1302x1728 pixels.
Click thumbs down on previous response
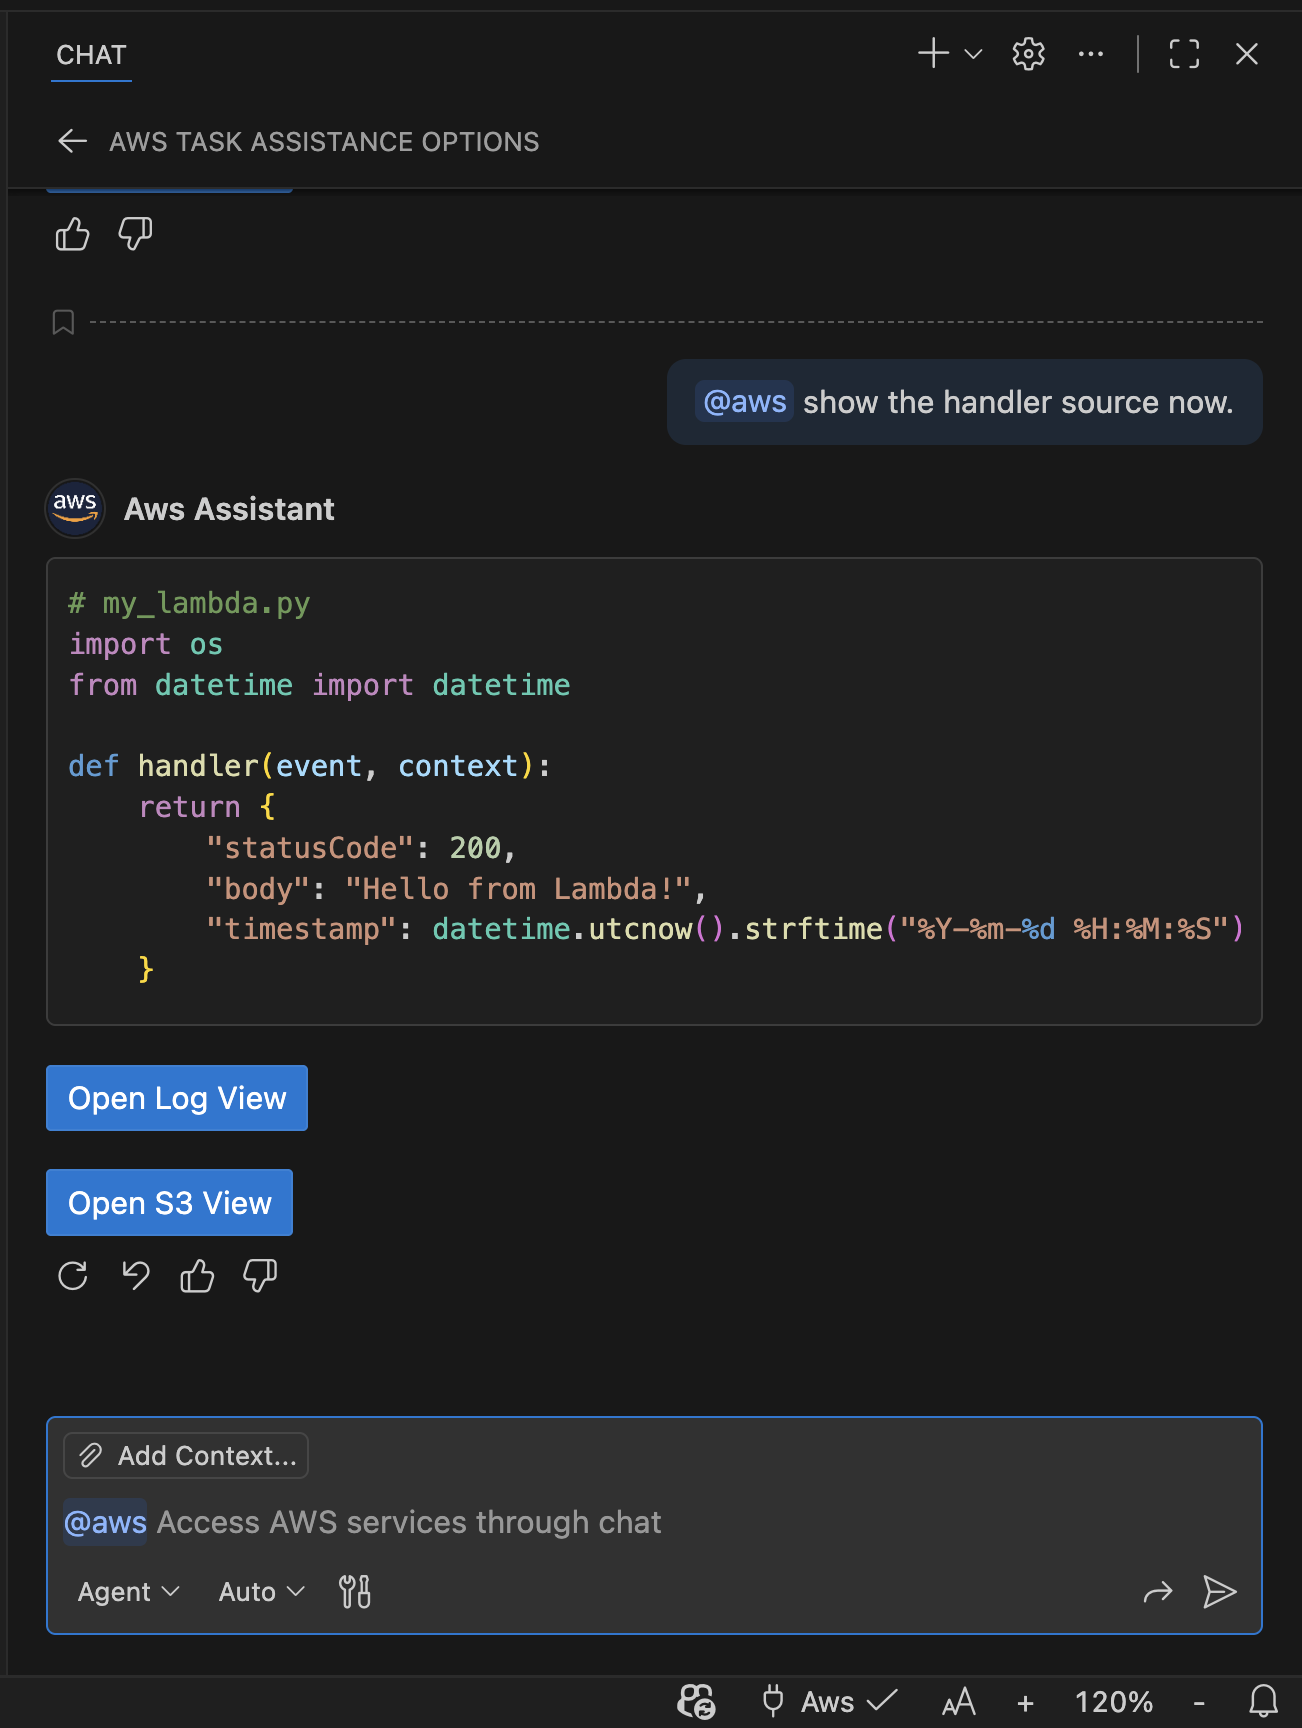[x=135, y=235]
